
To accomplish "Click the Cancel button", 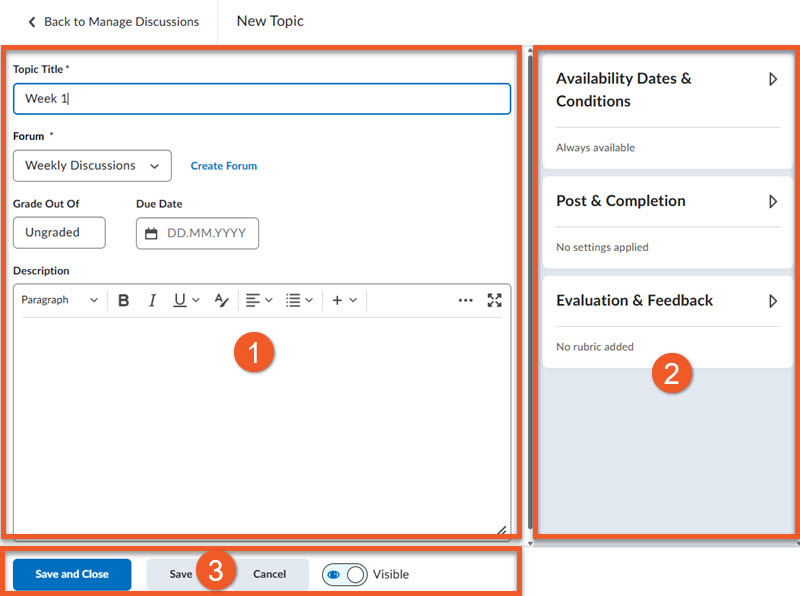I will tap(269, 574).
